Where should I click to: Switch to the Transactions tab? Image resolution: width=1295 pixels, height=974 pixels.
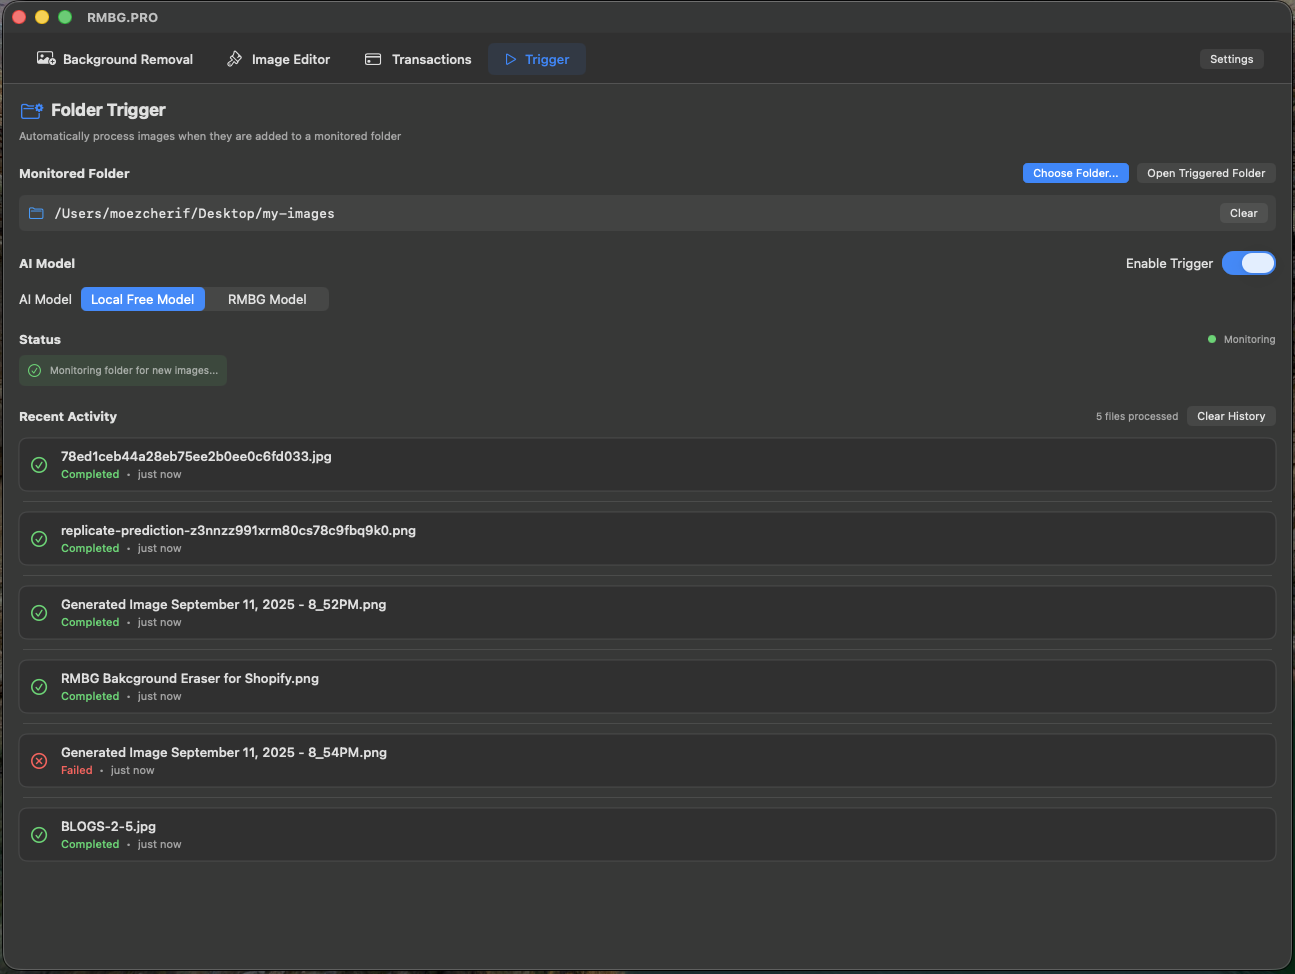(x=418, y=59)
